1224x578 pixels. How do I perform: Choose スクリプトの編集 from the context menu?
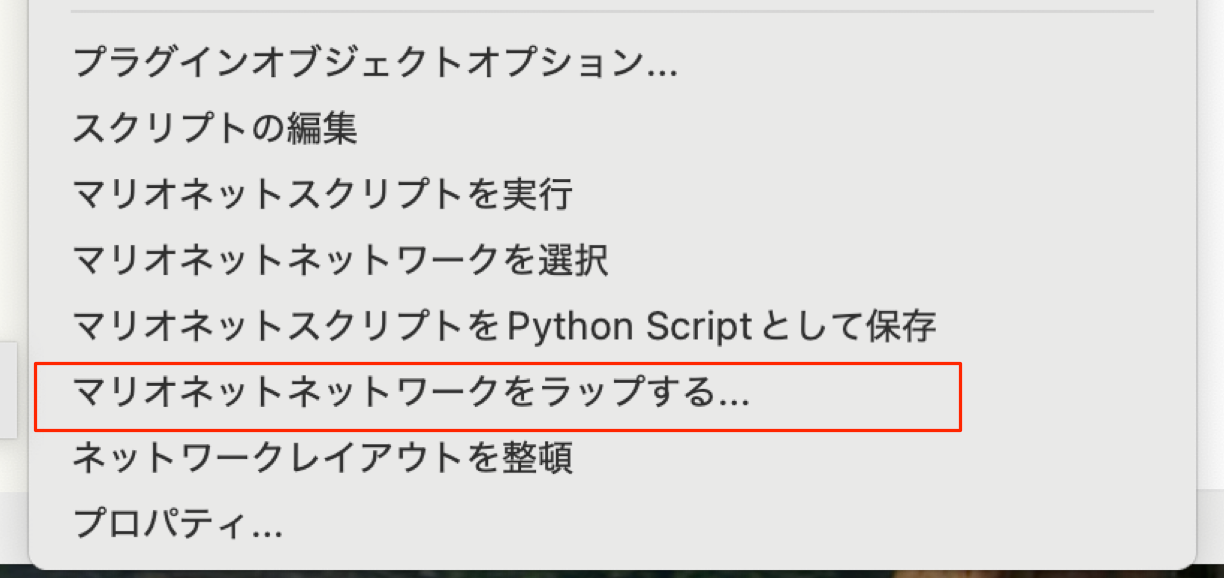pyautogui.click(x=215, y=129)
